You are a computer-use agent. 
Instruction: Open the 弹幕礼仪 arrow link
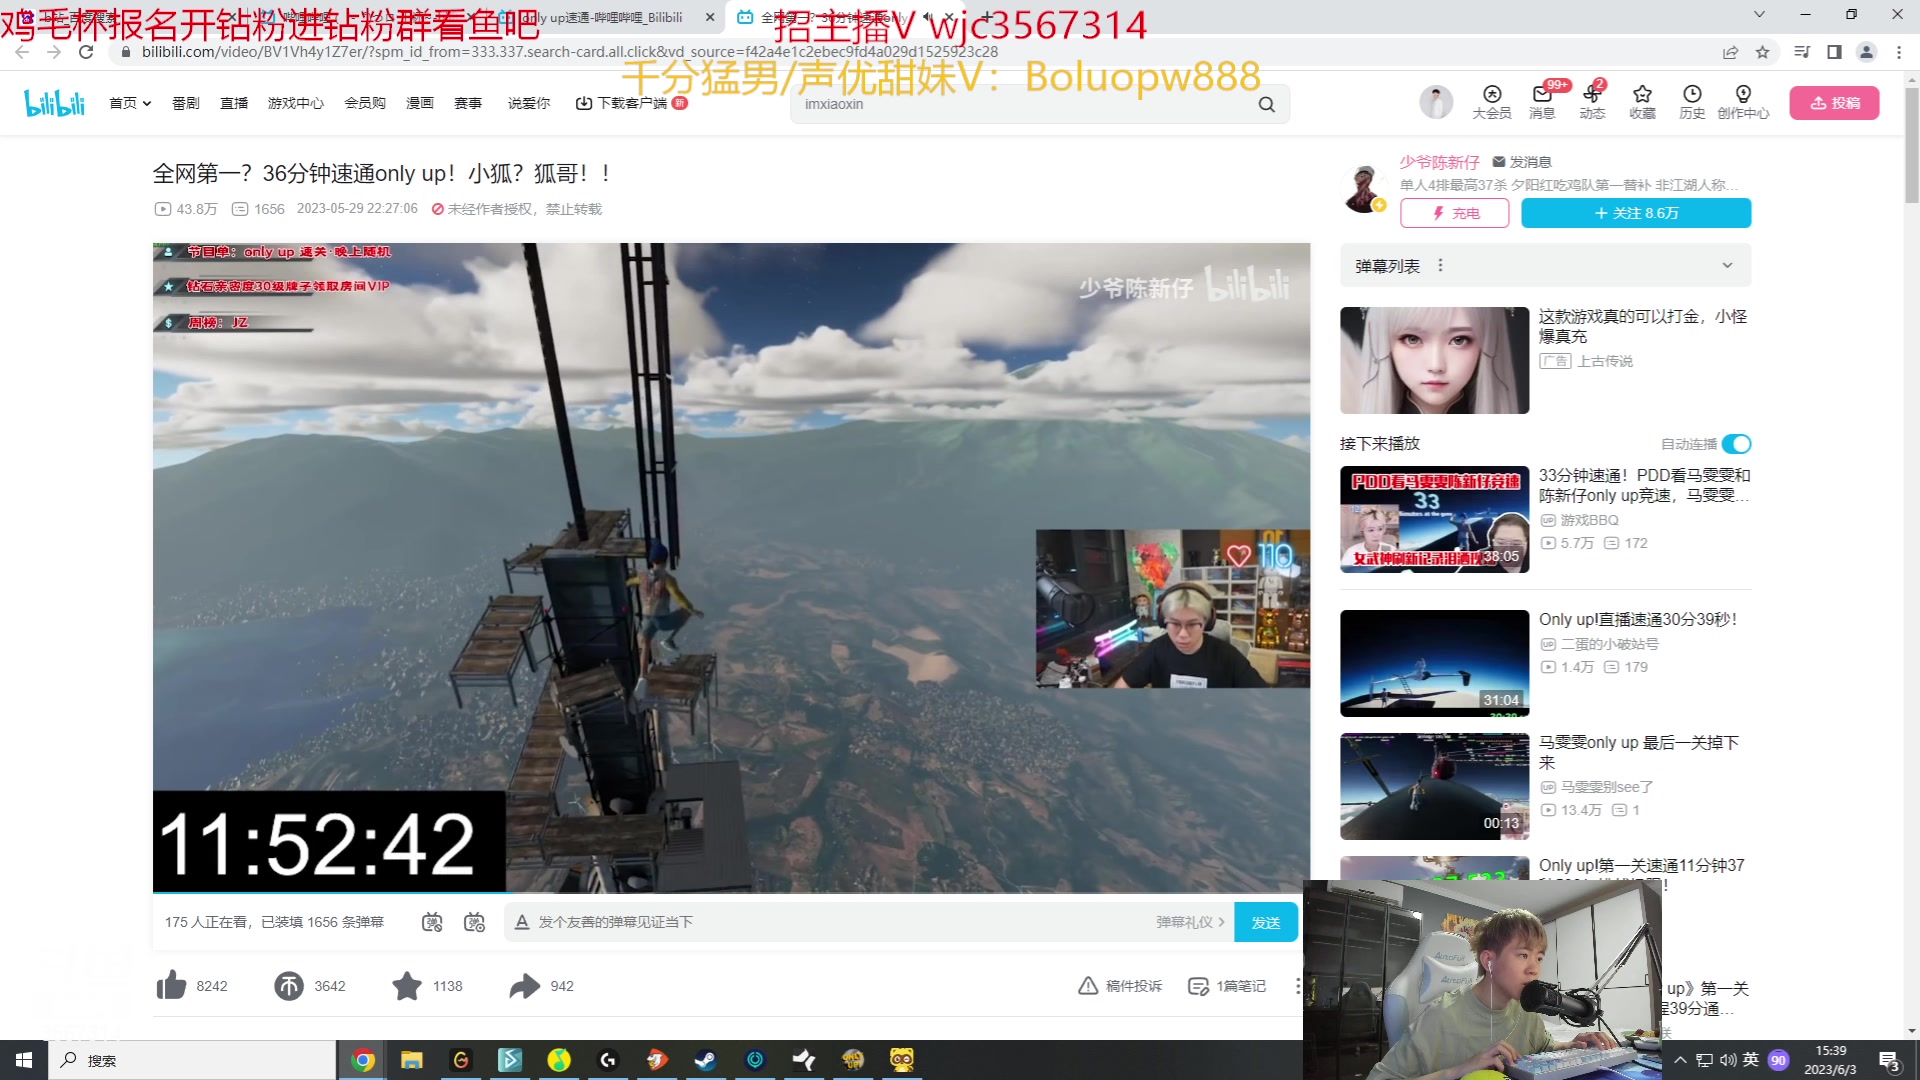tap(1190, 922)
